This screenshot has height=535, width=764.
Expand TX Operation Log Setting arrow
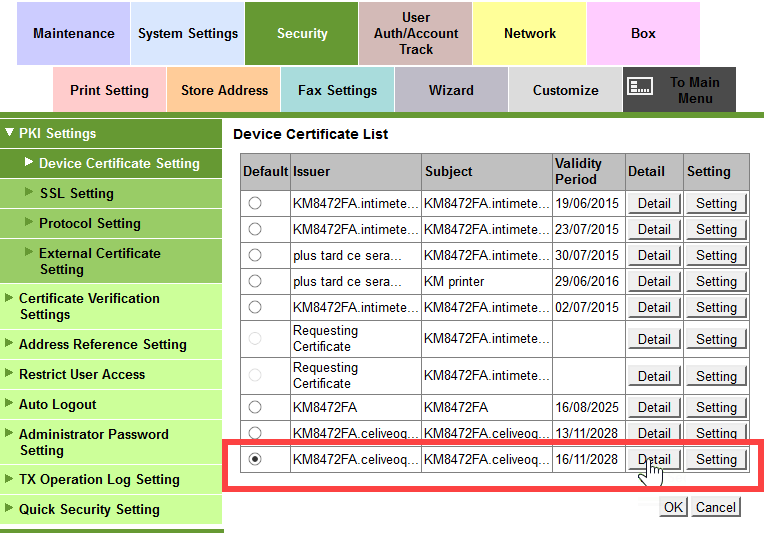coord(9,478)
